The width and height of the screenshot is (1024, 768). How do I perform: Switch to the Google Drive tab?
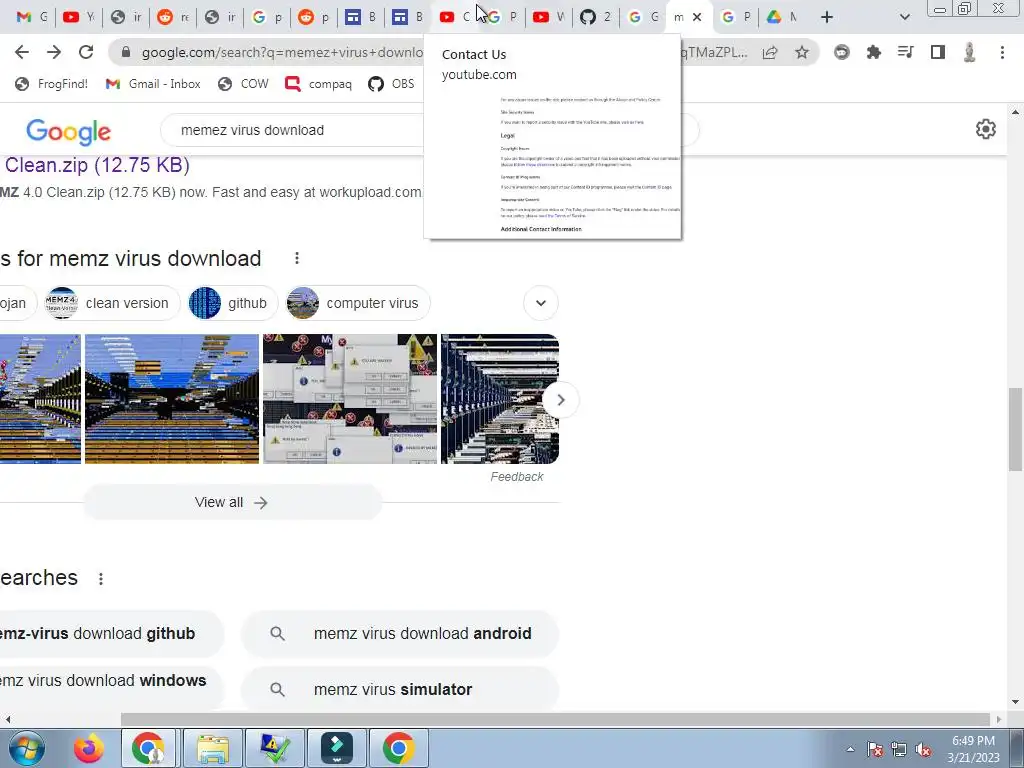click(x=782, y=17)
